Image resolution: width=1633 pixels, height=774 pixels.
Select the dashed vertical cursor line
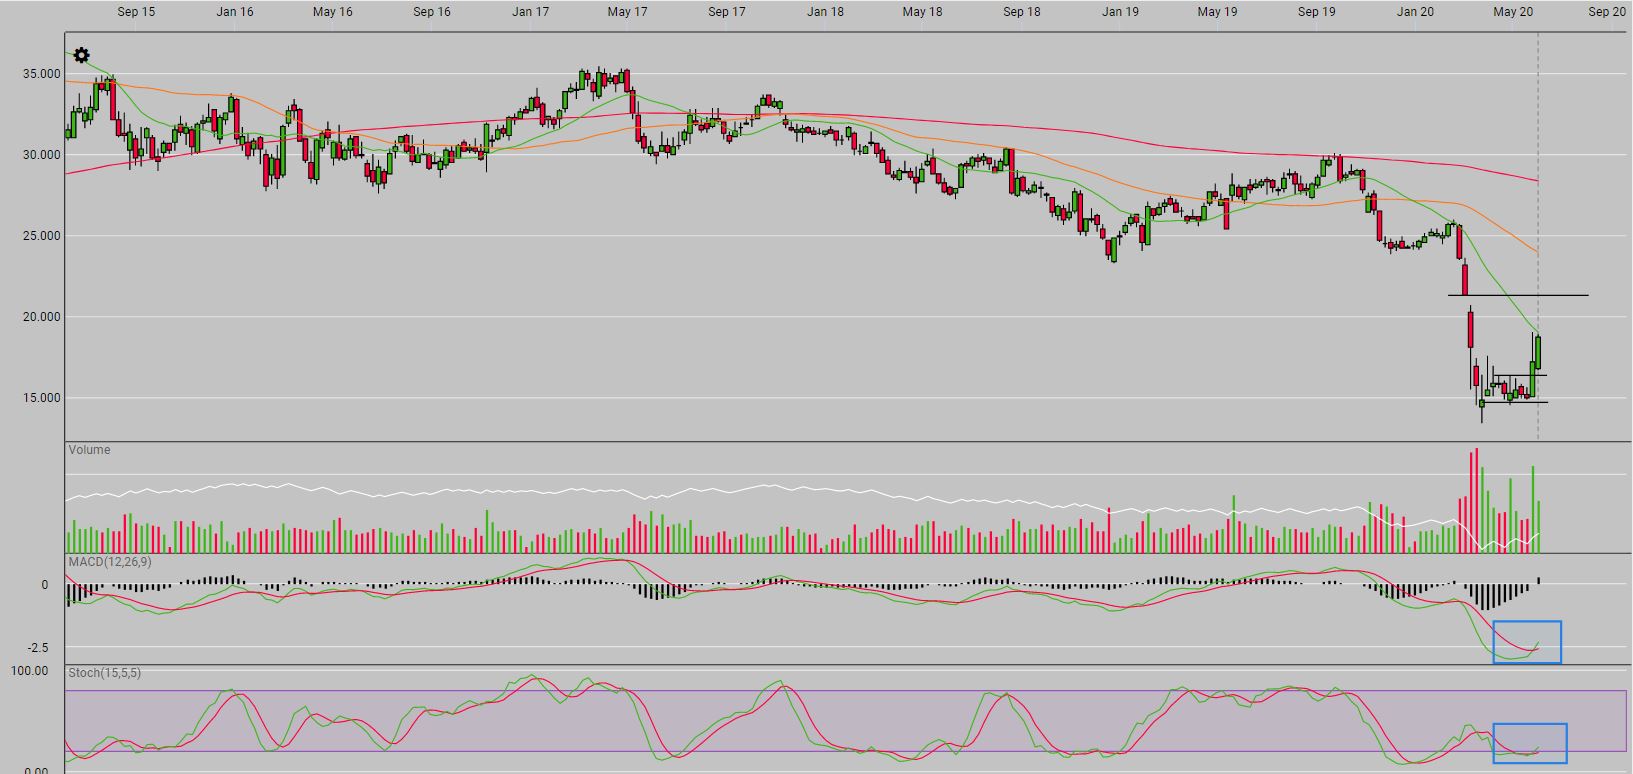pos(1538,236)
